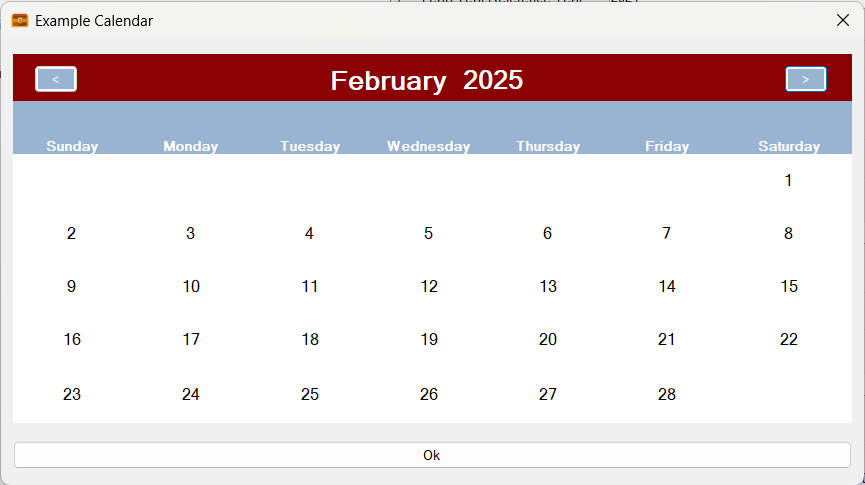Pick Thursday the 27th

click(548, 395)
